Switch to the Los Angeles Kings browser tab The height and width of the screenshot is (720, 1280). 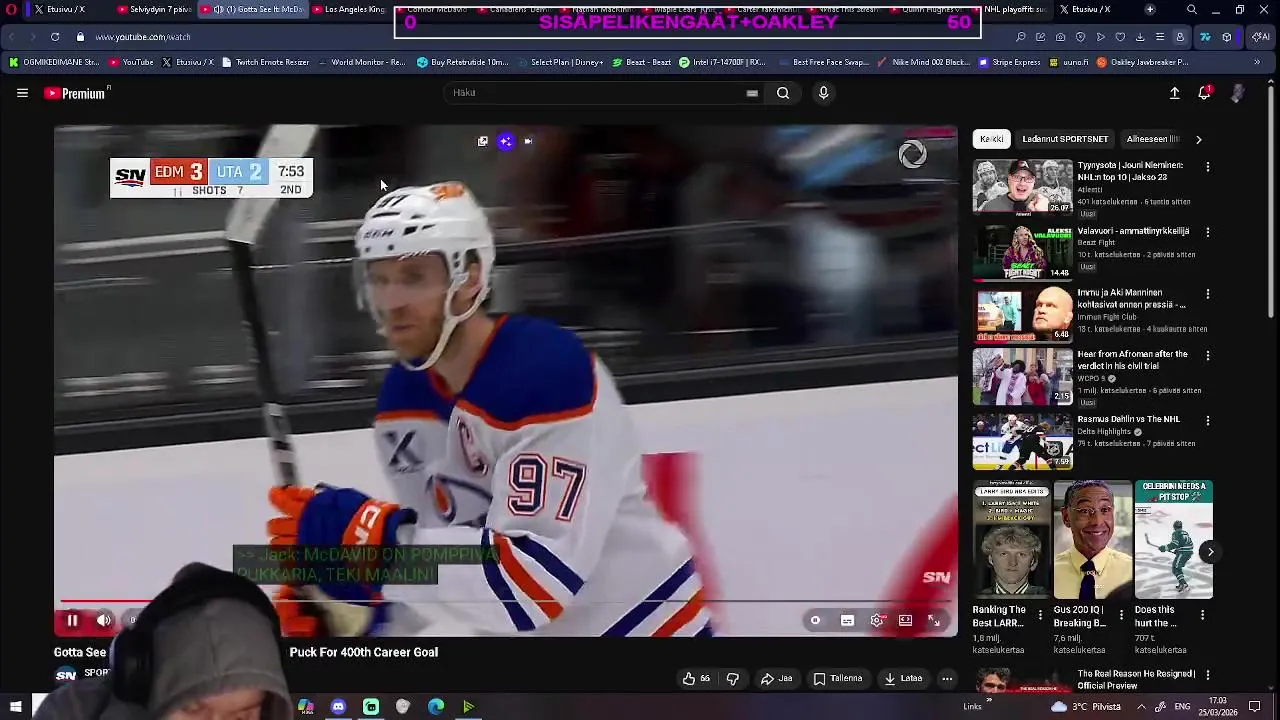(349, 10)
